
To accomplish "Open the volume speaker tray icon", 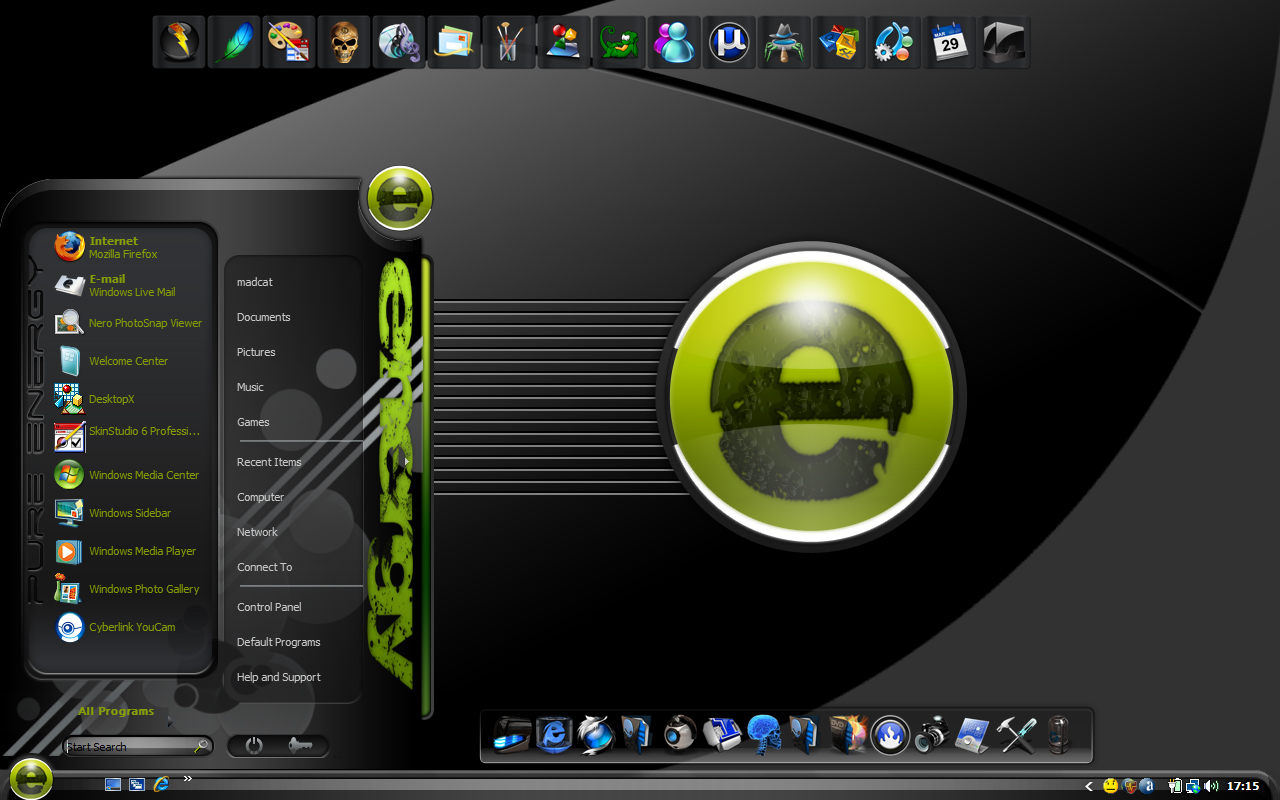I will tap(1211, 786).
